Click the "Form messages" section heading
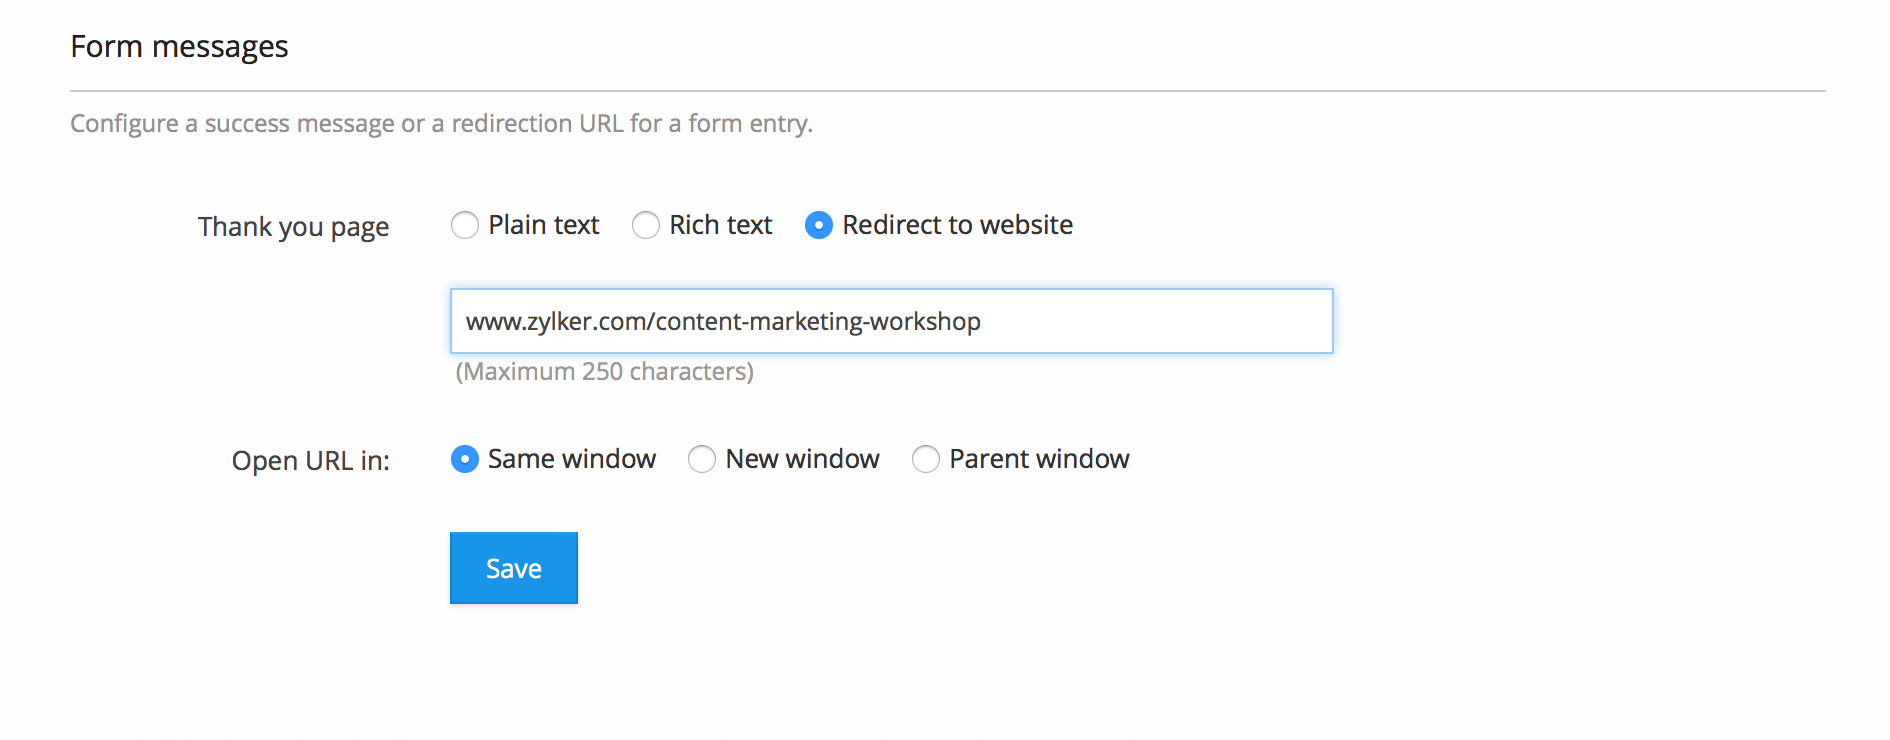This screenshot has width=1890, height=740. (x=180, y=47)
